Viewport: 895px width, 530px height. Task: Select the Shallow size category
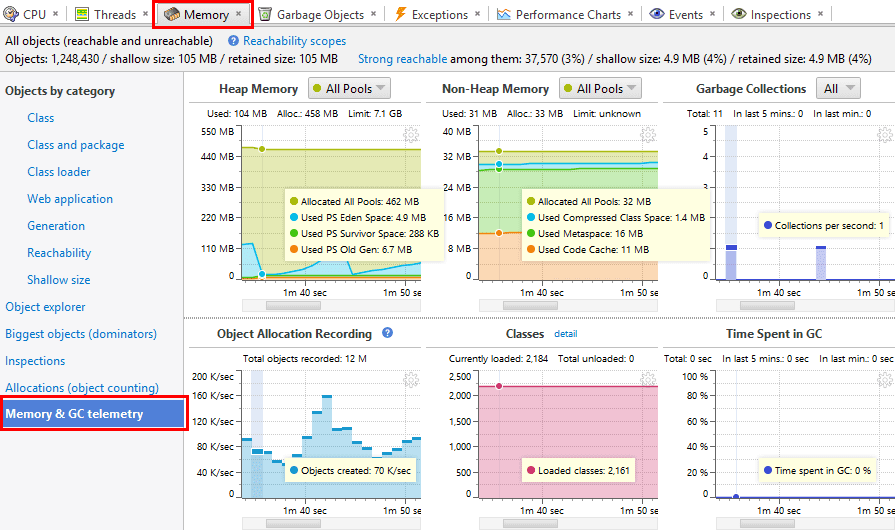tap(59, 280)
